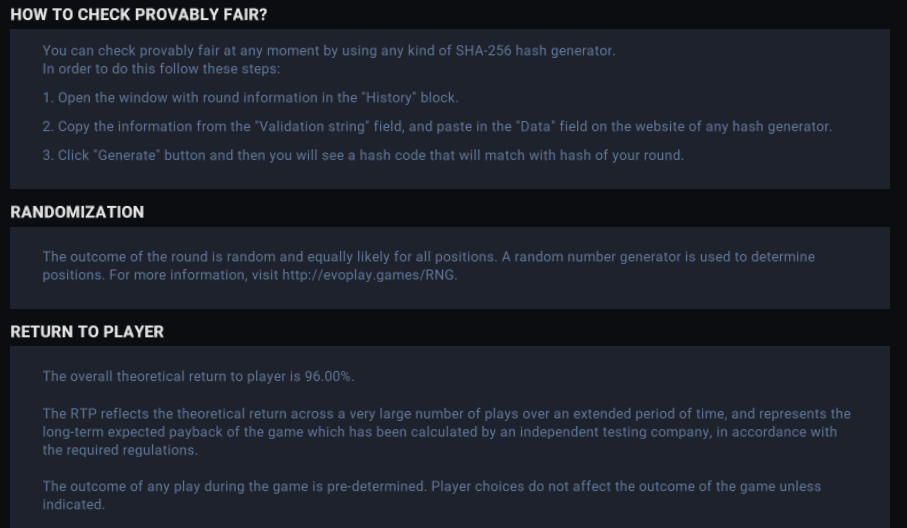Click step 1 about opening round information
Viewport: 907px width, 528px height.
click(x=250, y=97)
